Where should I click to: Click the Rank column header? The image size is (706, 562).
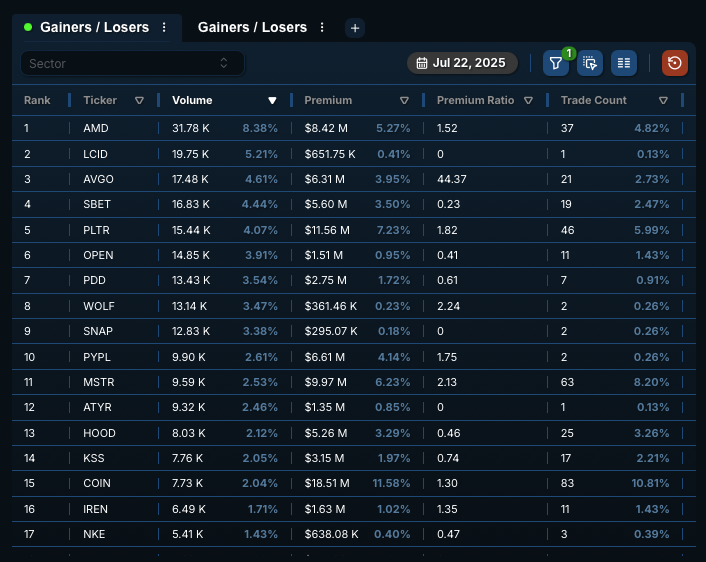(37, 100)
